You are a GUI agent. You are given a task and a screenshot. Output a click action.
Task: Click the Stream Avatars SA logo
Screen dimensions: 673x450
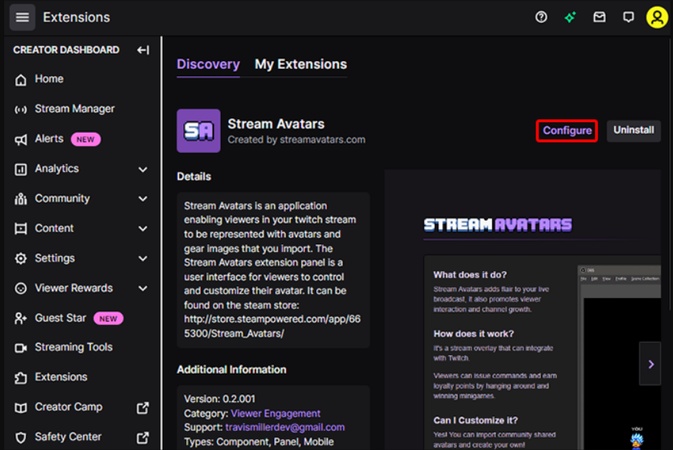click(x=199, y=131)
